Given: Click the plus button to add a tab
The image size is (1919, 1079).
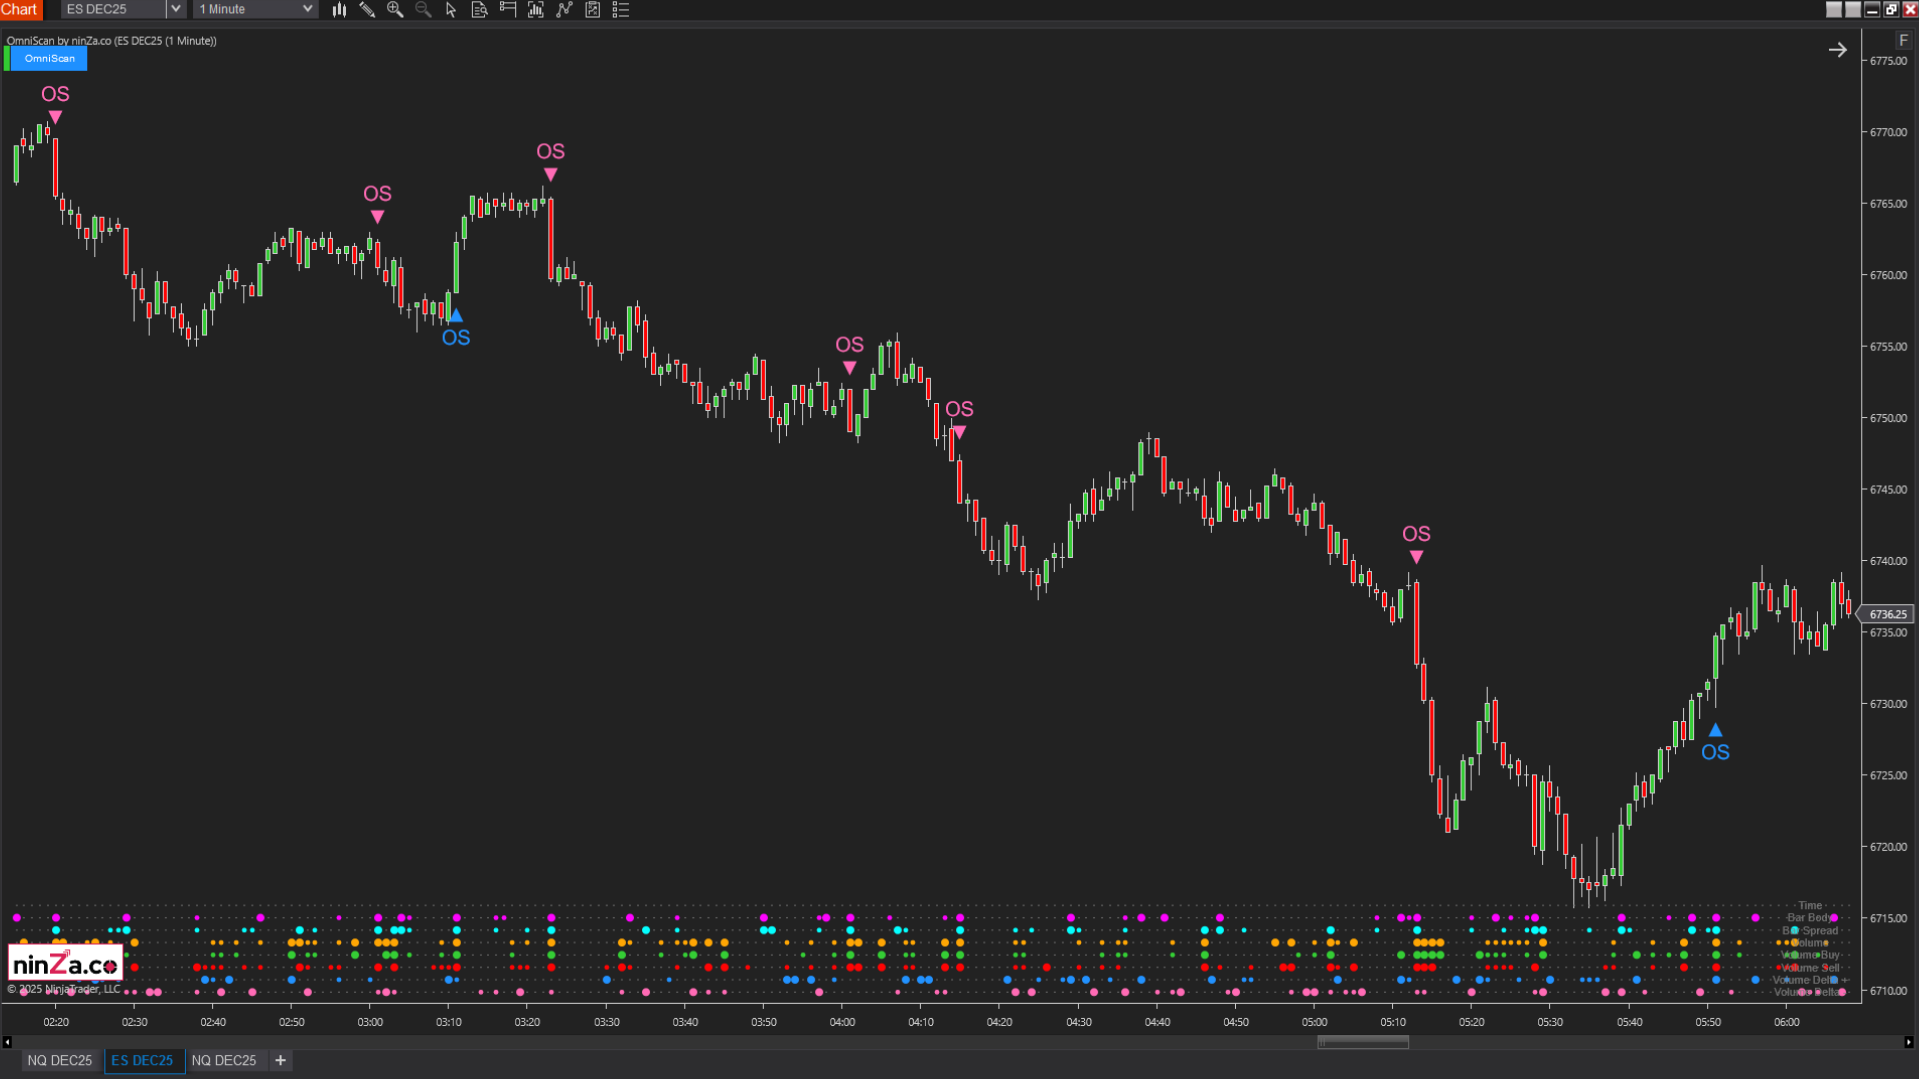Looking at the screenshot, I should 280,1060.
